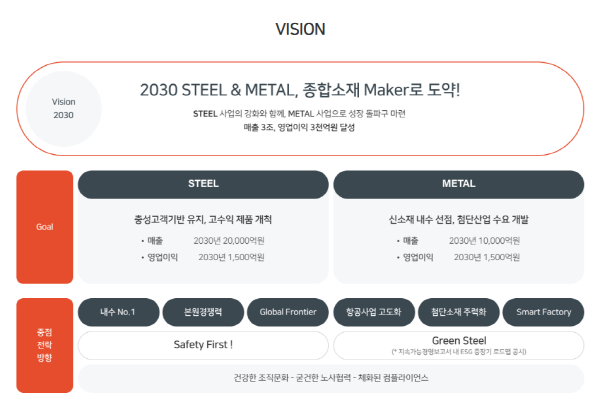Click the 건강한 조직문화 bottom bar
This screenshot has height=407, width=600.
331,378
